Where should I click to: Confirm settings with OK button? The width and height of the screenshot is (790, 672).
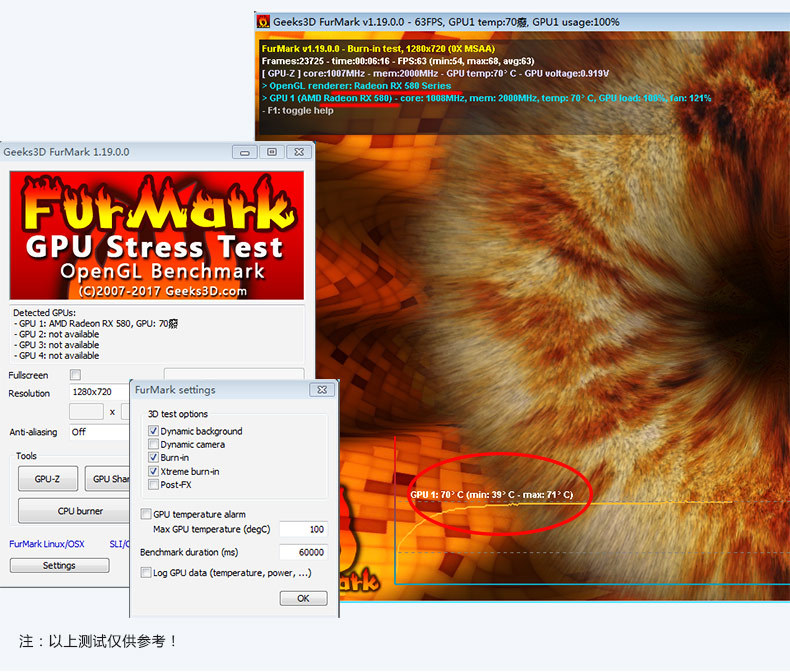pyautogui.click(x=303, y=598)
